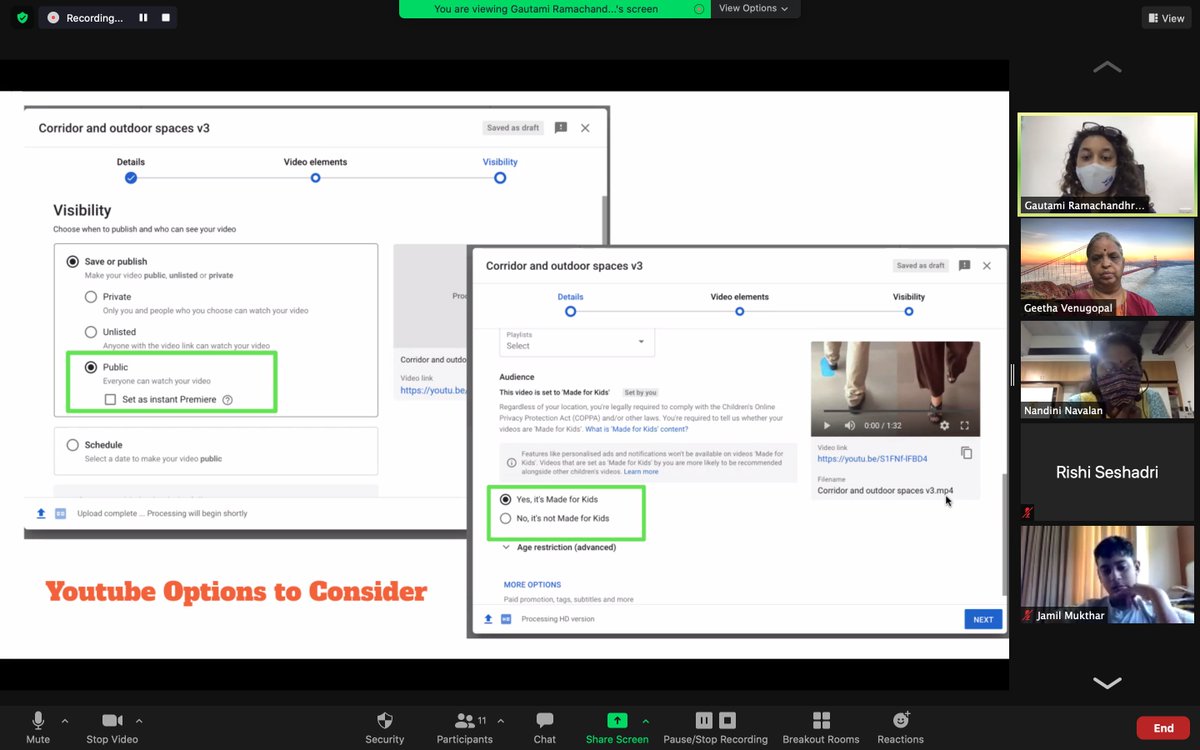Select Jamil Mukthar's video tile

pos(1107,575)
